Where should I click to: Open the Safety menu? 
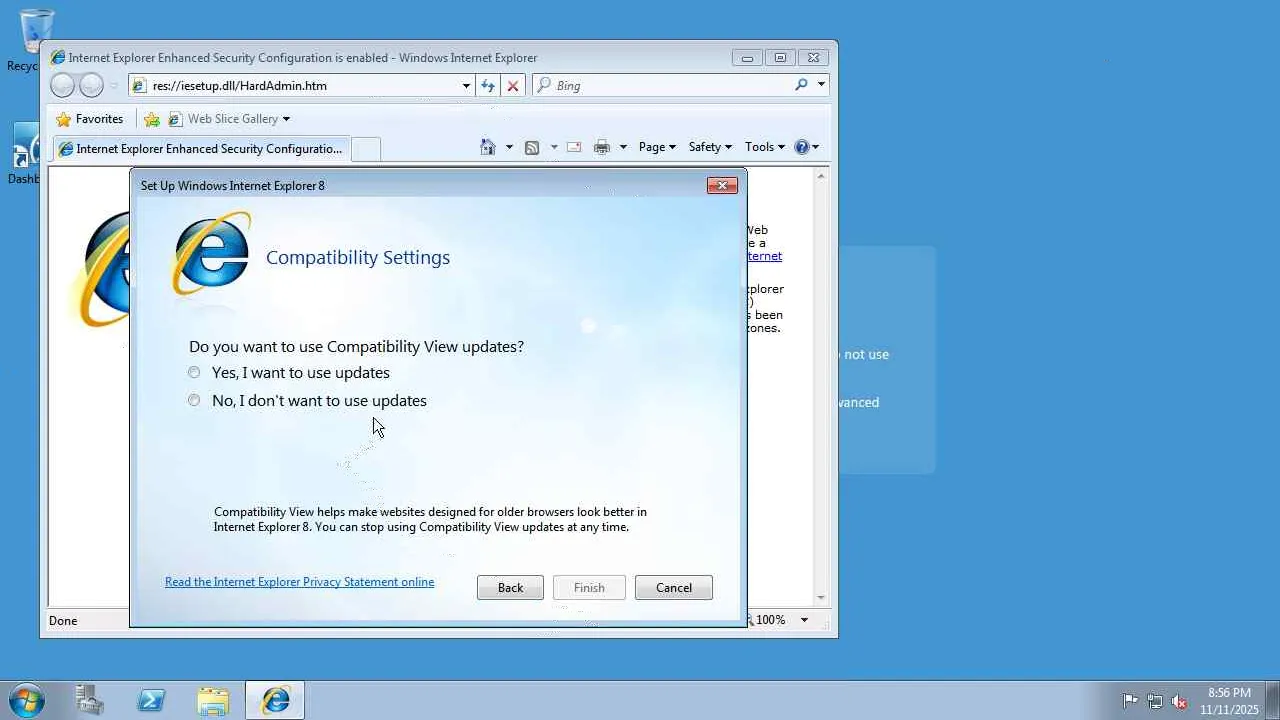click(710, 147)
